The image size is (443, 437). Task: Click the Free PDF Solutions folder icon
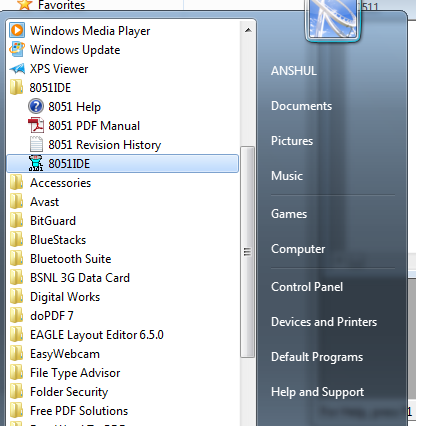pyautogui.click(x=16, y=410)
